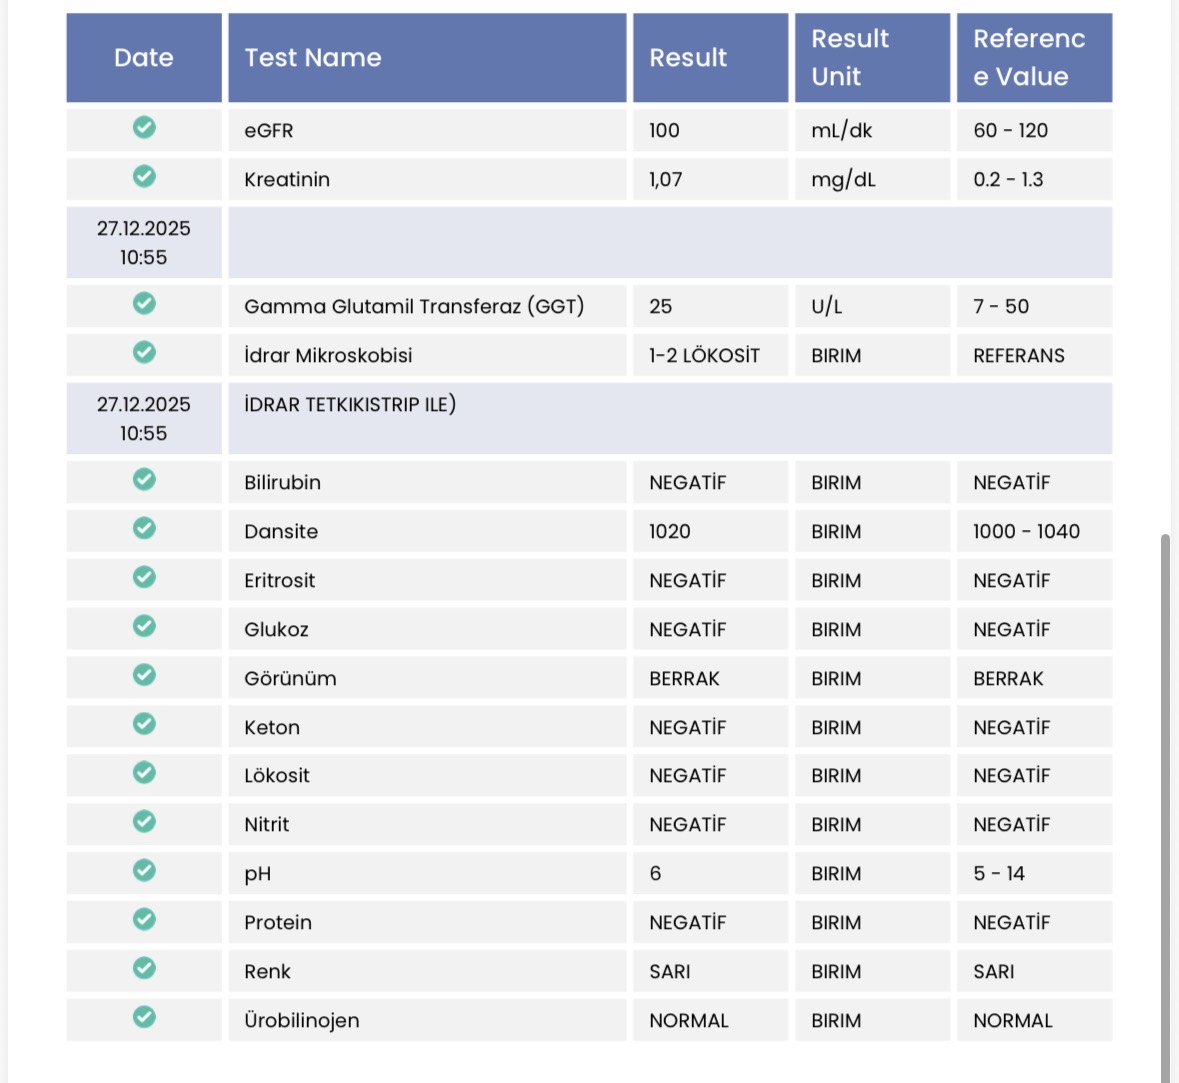Image resolution: width=1179 pixels, height=1083 pixels.
Task: Click the Dansite result value 1020
Action: tap(669, 532)
